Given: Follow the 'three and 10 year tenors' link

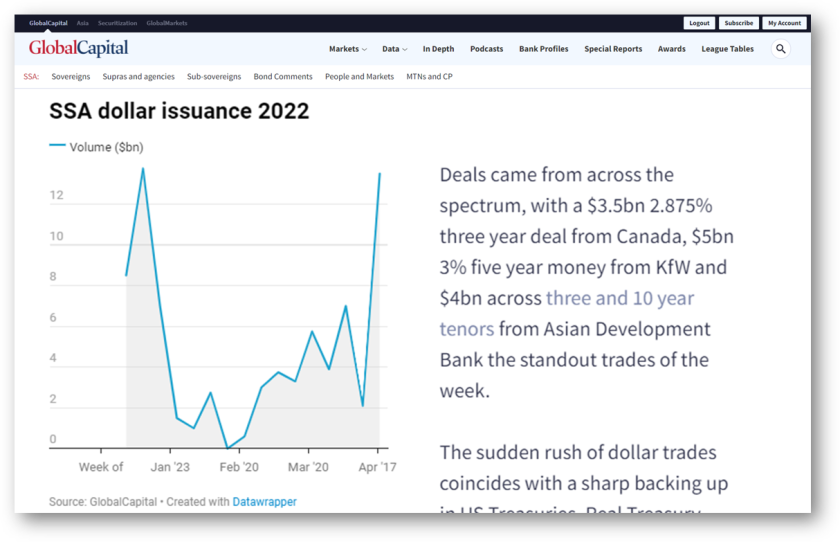Looking at the screenshot, I should click(620, 298).
